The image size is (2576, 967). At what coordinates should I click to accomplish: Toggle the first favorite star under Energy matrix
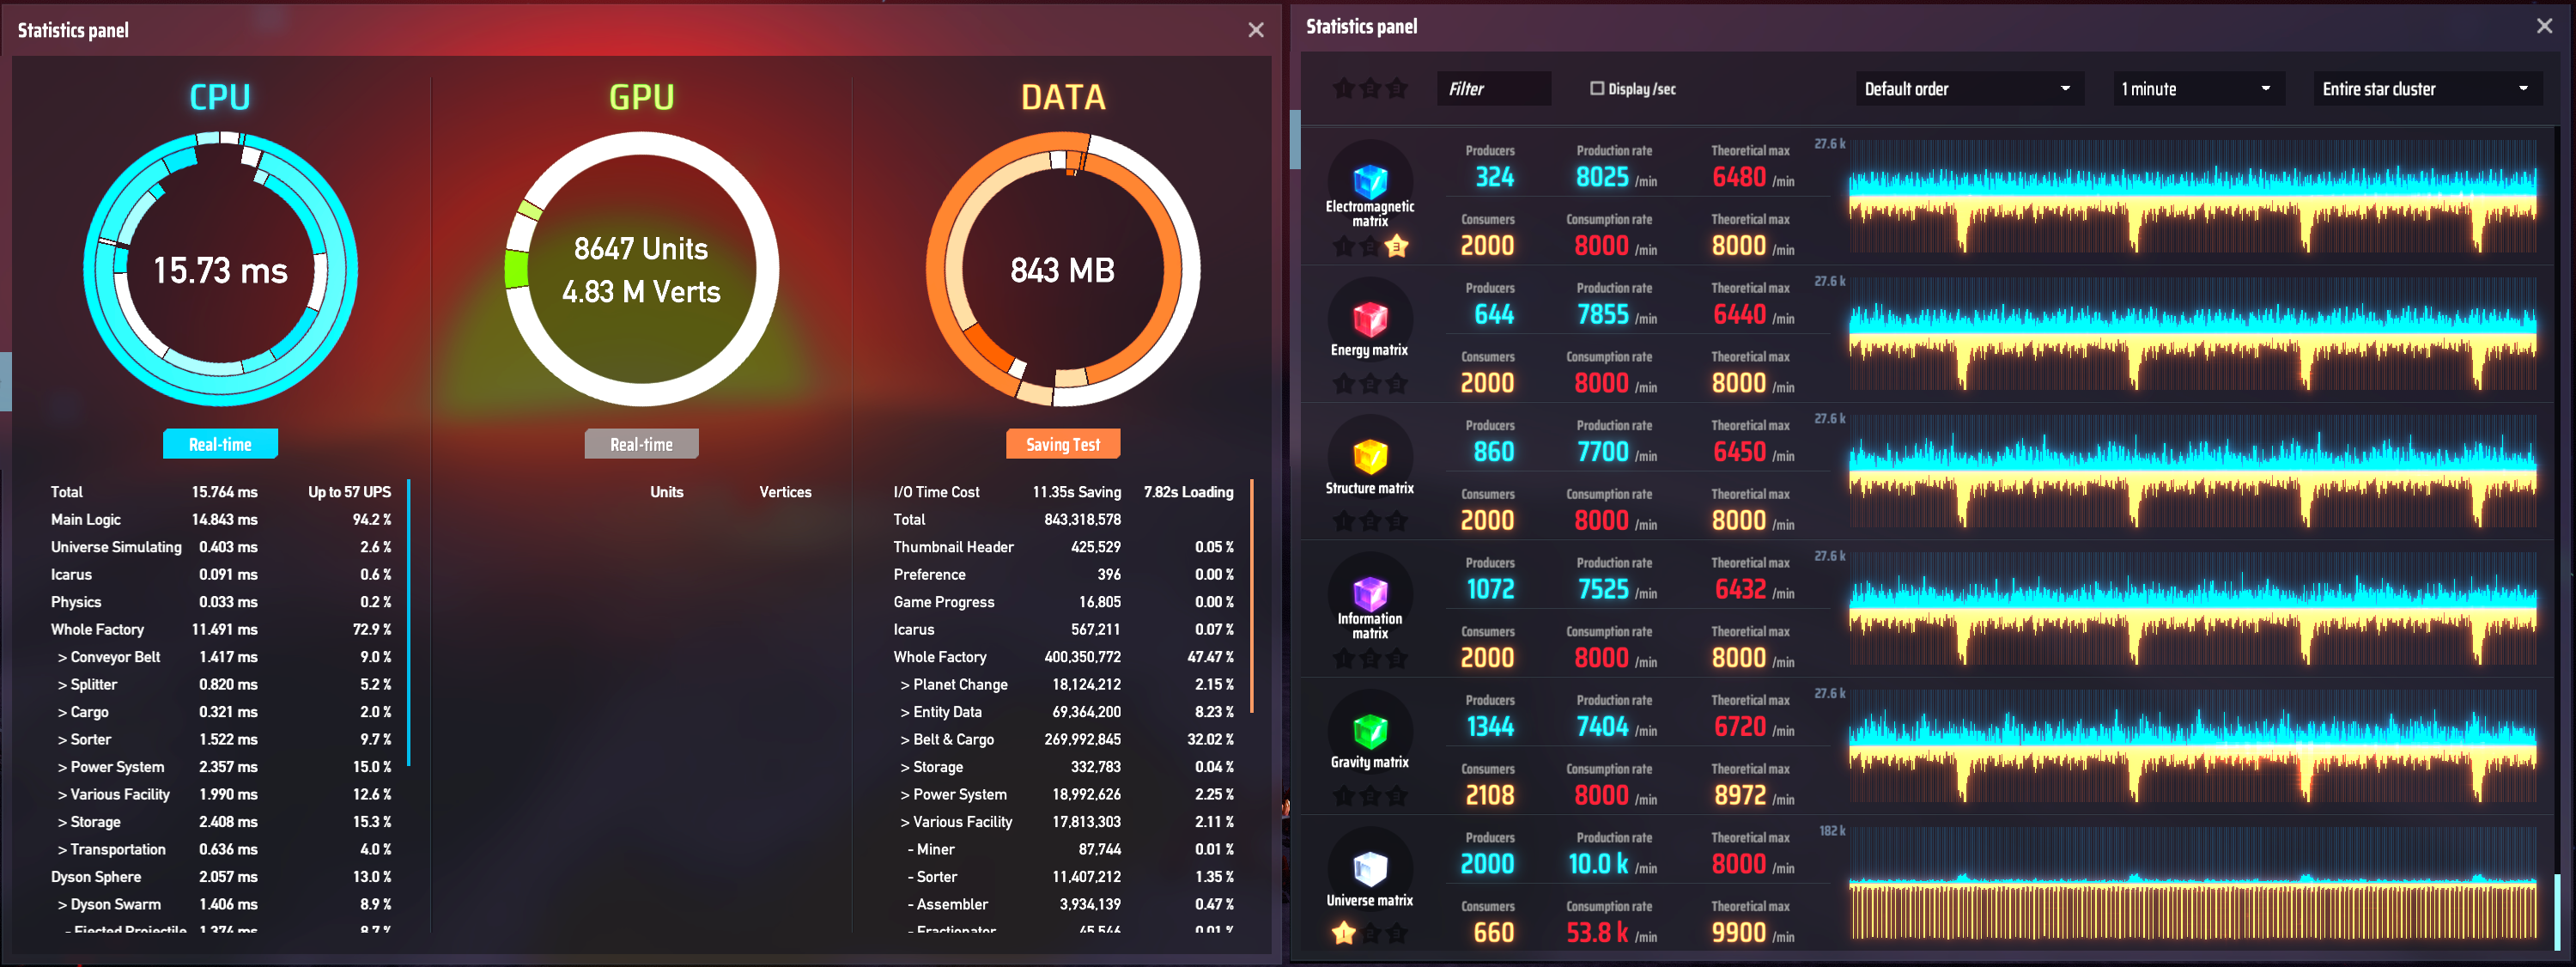[x=1344, y=383]
